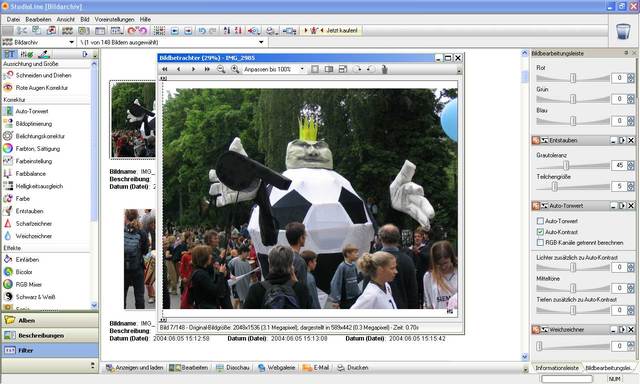The image size is (640, 384).
Task: Select Schwarz & Weiß effect
Action: point(29,297)
